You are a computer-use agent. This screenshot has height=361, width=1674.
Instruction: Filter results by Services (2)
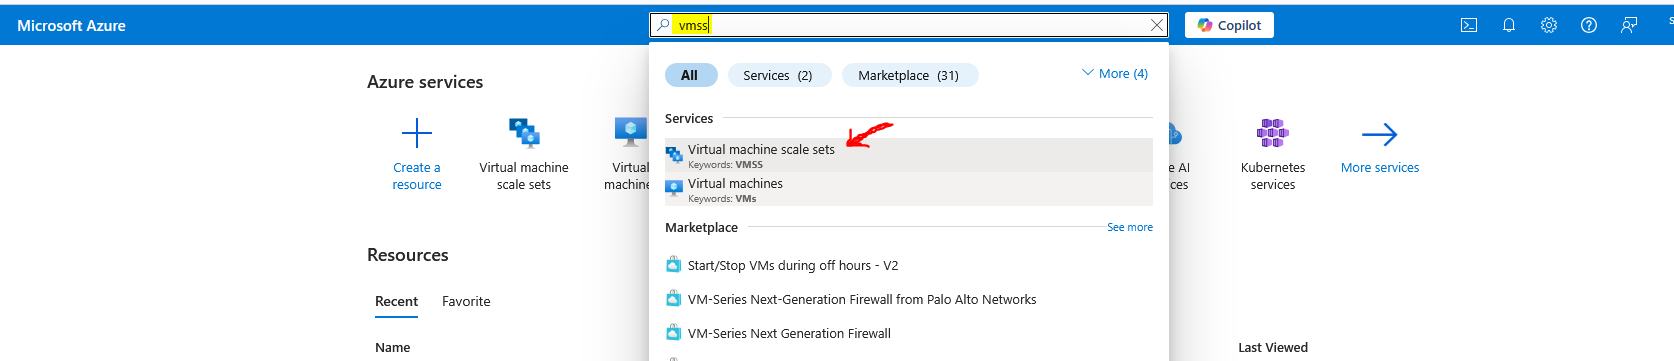(778, 75)
